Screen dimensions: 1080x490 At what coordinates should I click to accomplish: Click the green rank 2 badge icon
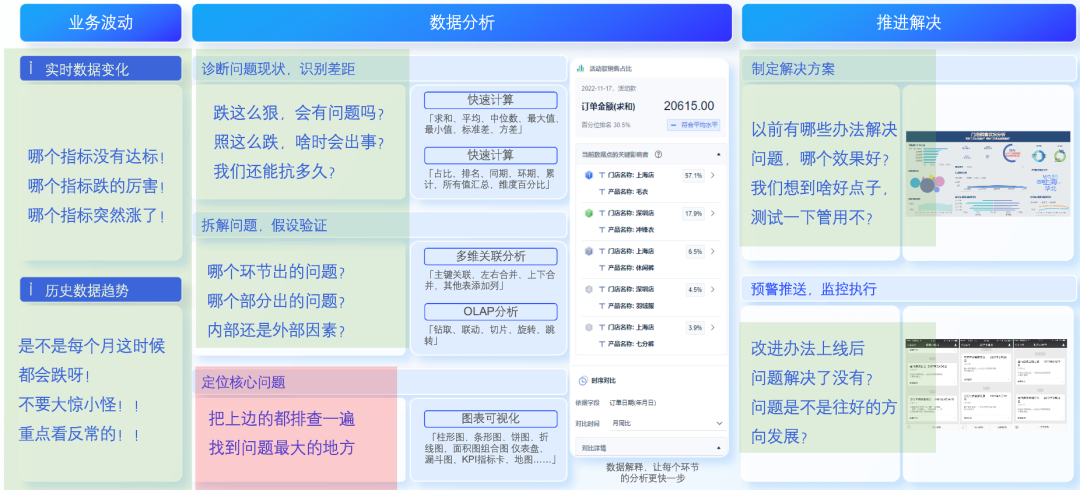[588, 213]
